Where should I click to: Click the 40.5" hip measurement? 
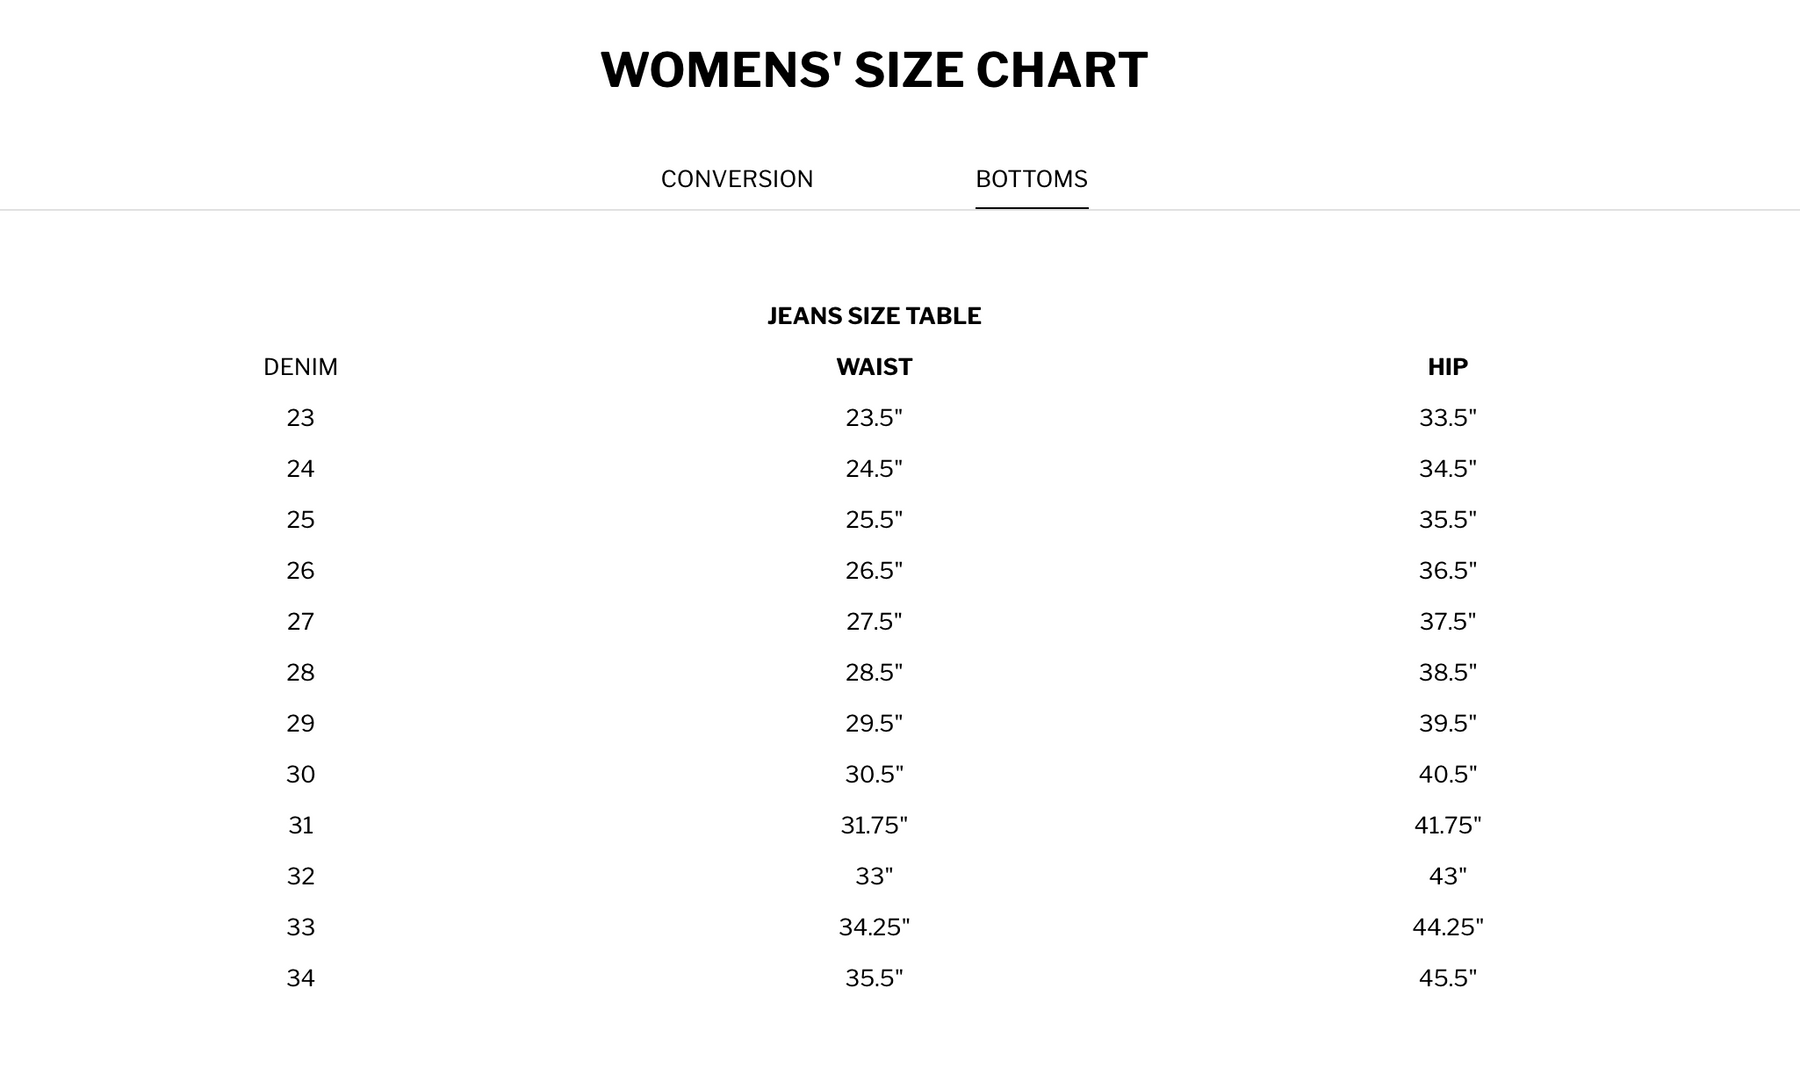(x=1447, y=775)
